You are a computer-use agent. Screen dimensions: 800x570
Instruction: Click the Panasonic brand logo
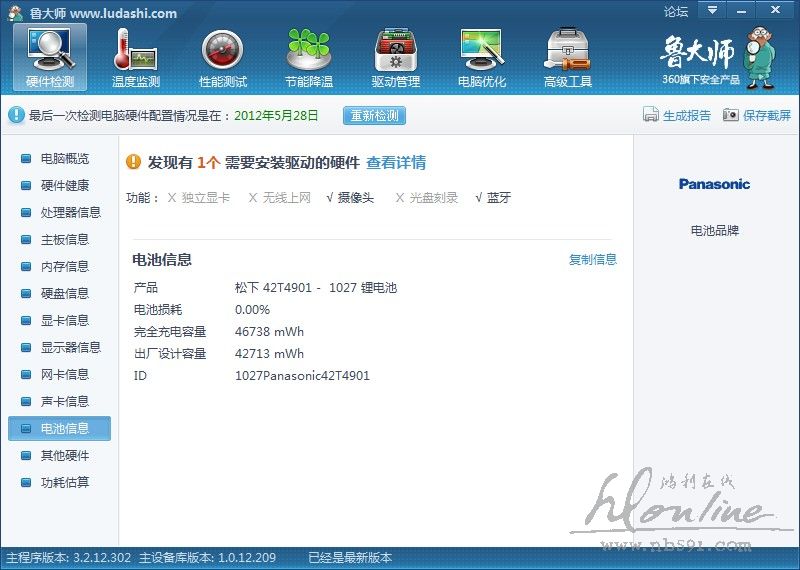click(714, 184)
